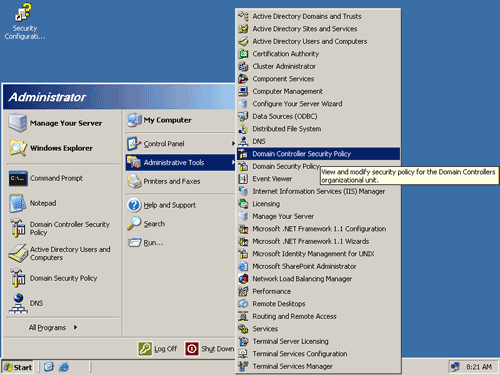Viewport: 500px width, 375px height.
Task: Open pinned Active Directory Users and Computers
Action: click(x=62, y=253)
